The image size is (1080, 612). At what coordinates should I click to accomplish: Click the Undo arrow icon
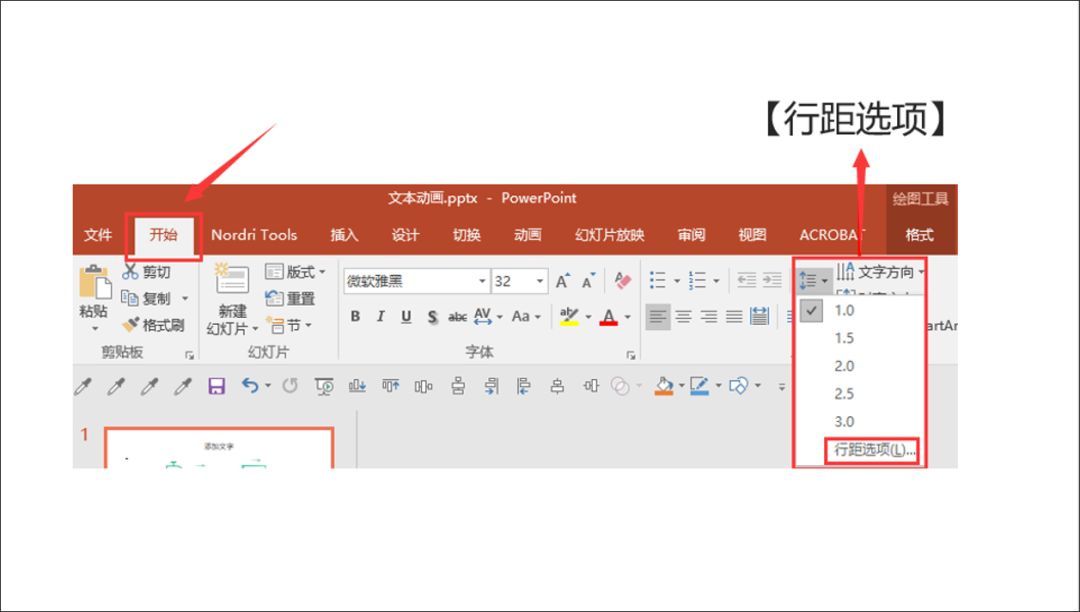coord(249,386)
